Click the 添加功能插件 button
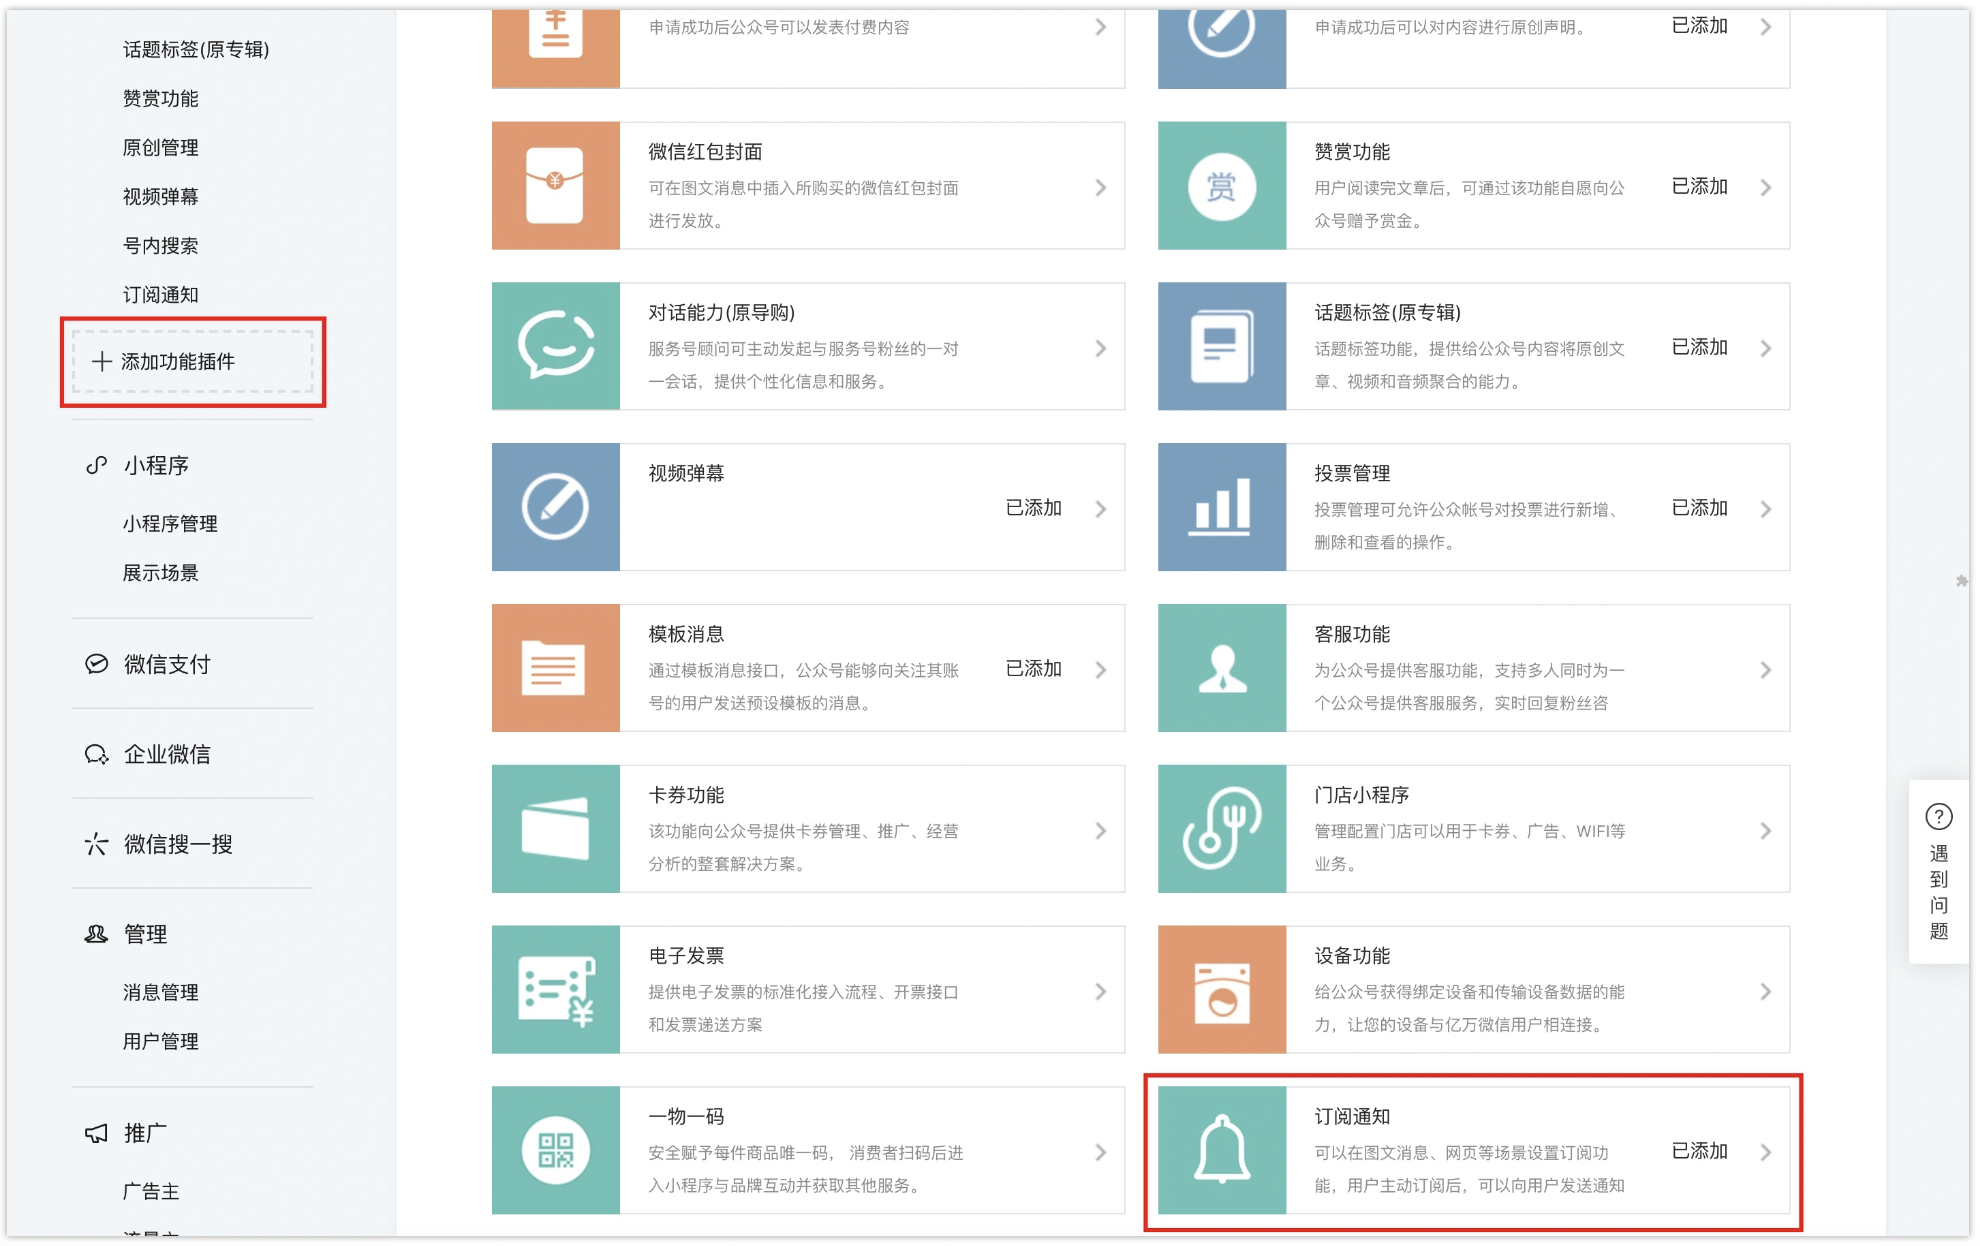Screen dimensions: 1980x1246 (193, 361)
